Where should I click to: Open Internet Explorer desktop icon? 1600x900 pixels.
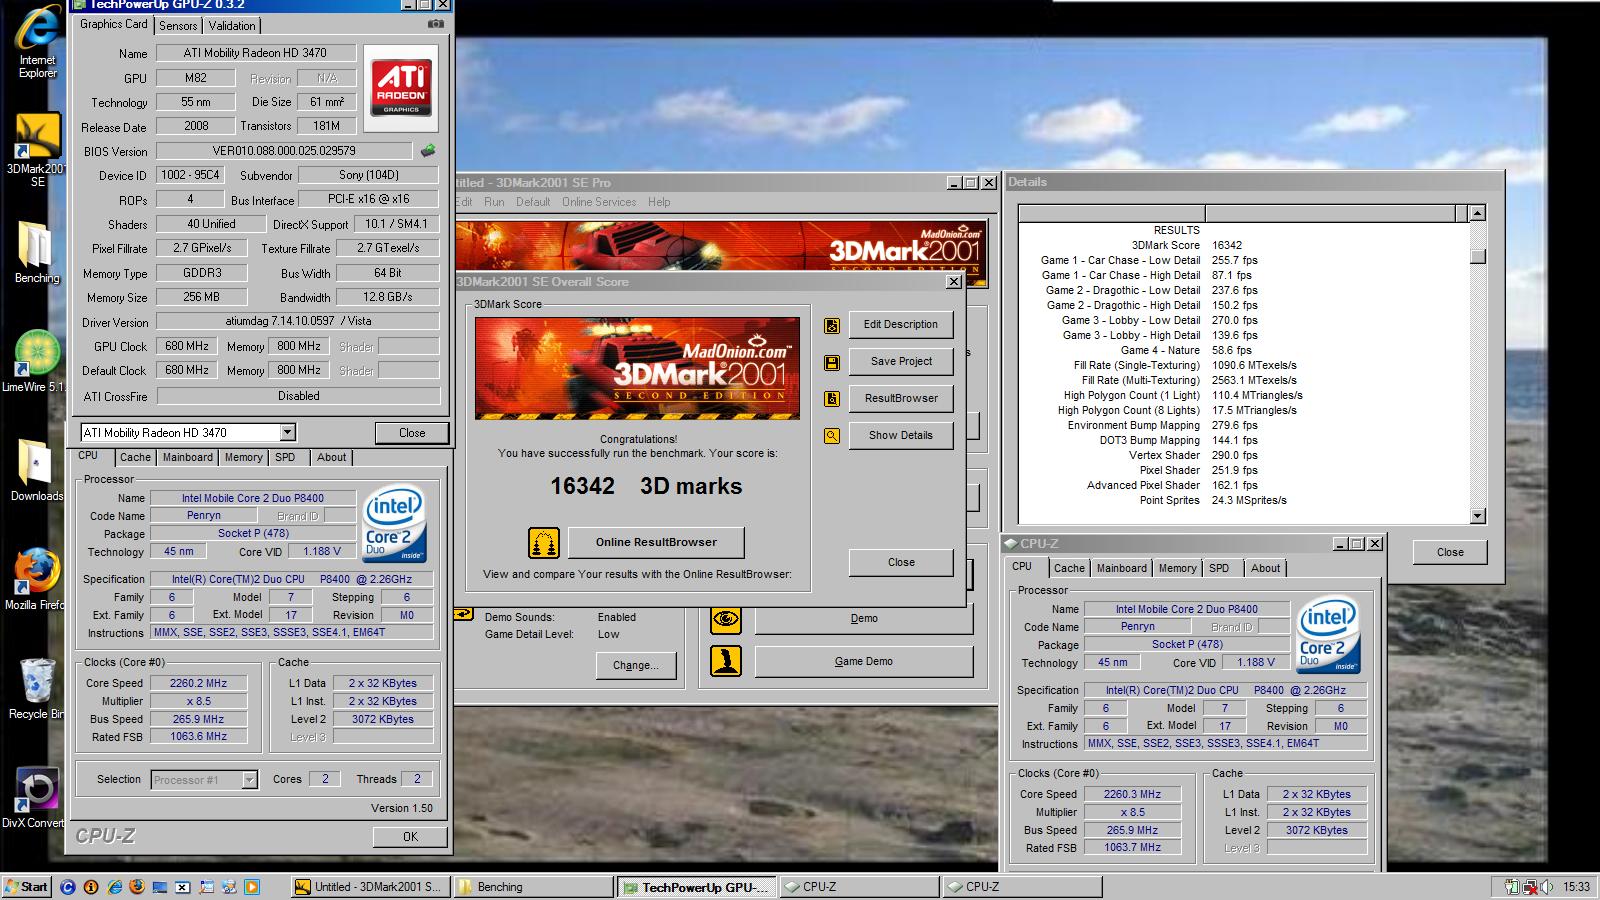click(37, 40)
